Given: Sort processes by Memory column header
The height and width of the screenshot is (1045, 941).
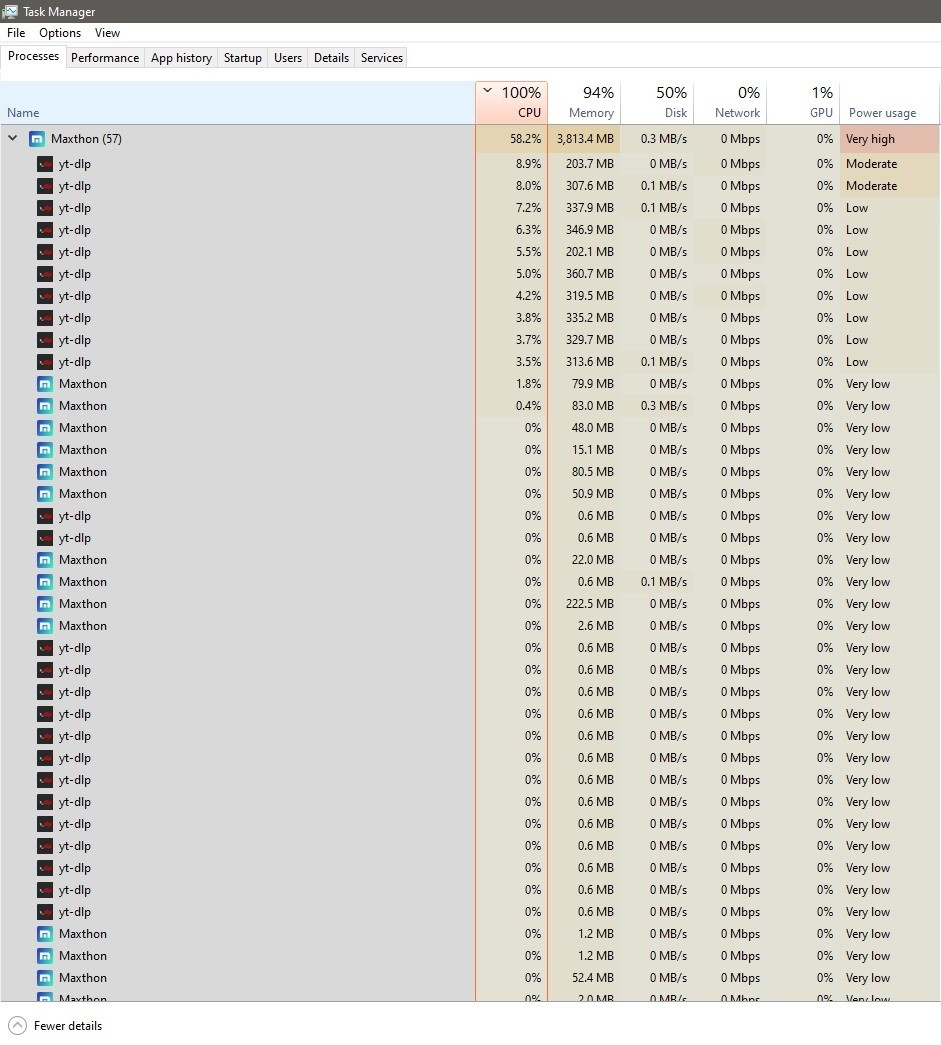Looking at the screenshot, I should click(x=584, y=103).
